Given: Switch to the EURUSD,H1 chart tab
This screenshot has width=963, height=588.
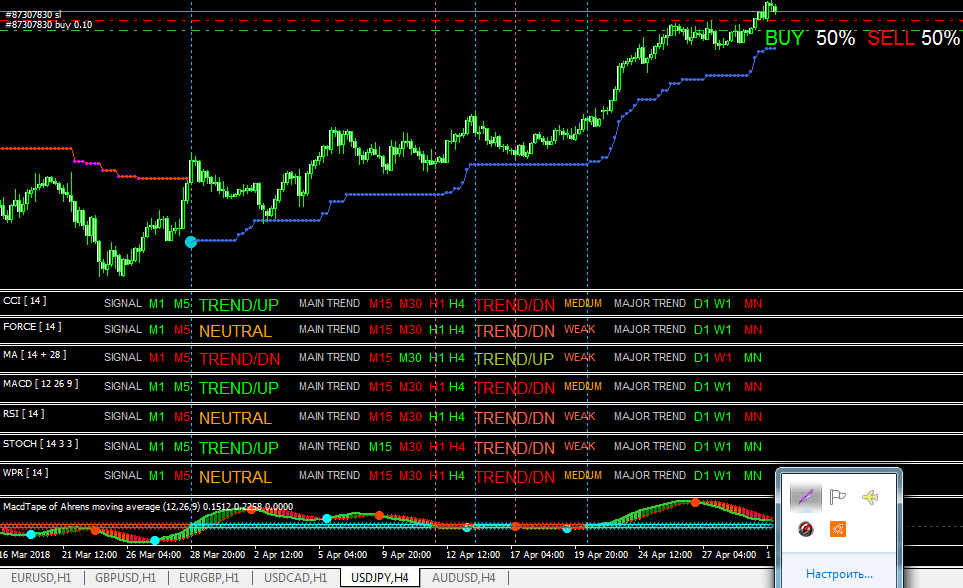Looking at the screenshot, I should pos(41,578).
